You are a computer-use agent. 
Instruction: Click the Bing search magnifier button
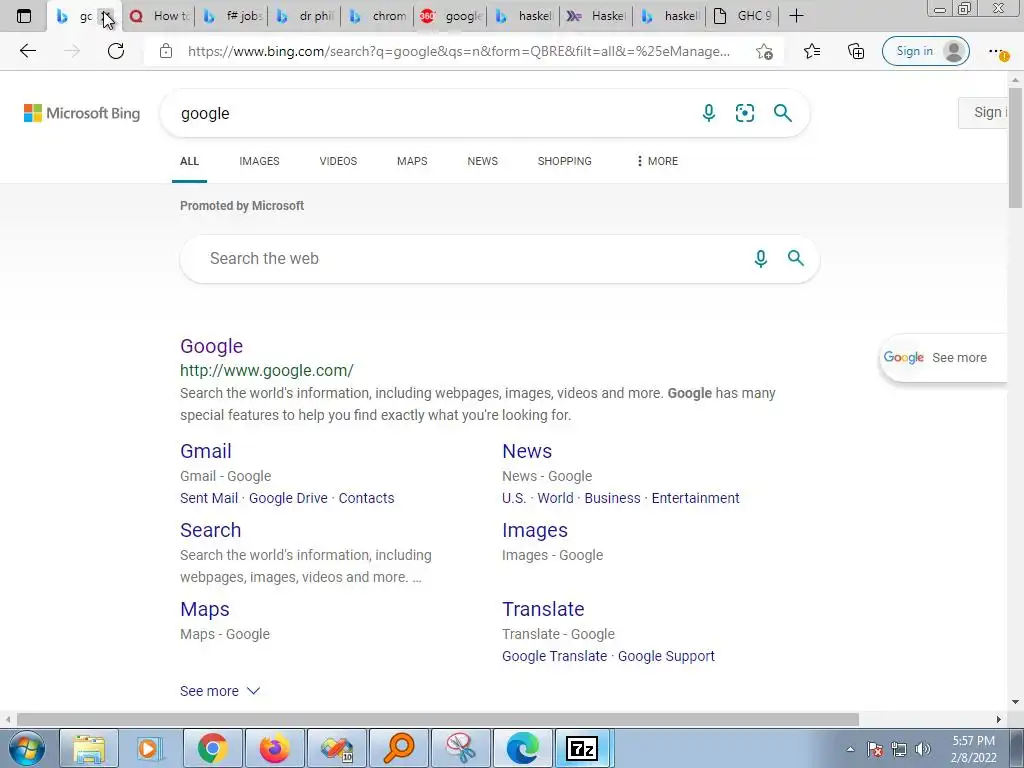782,113
